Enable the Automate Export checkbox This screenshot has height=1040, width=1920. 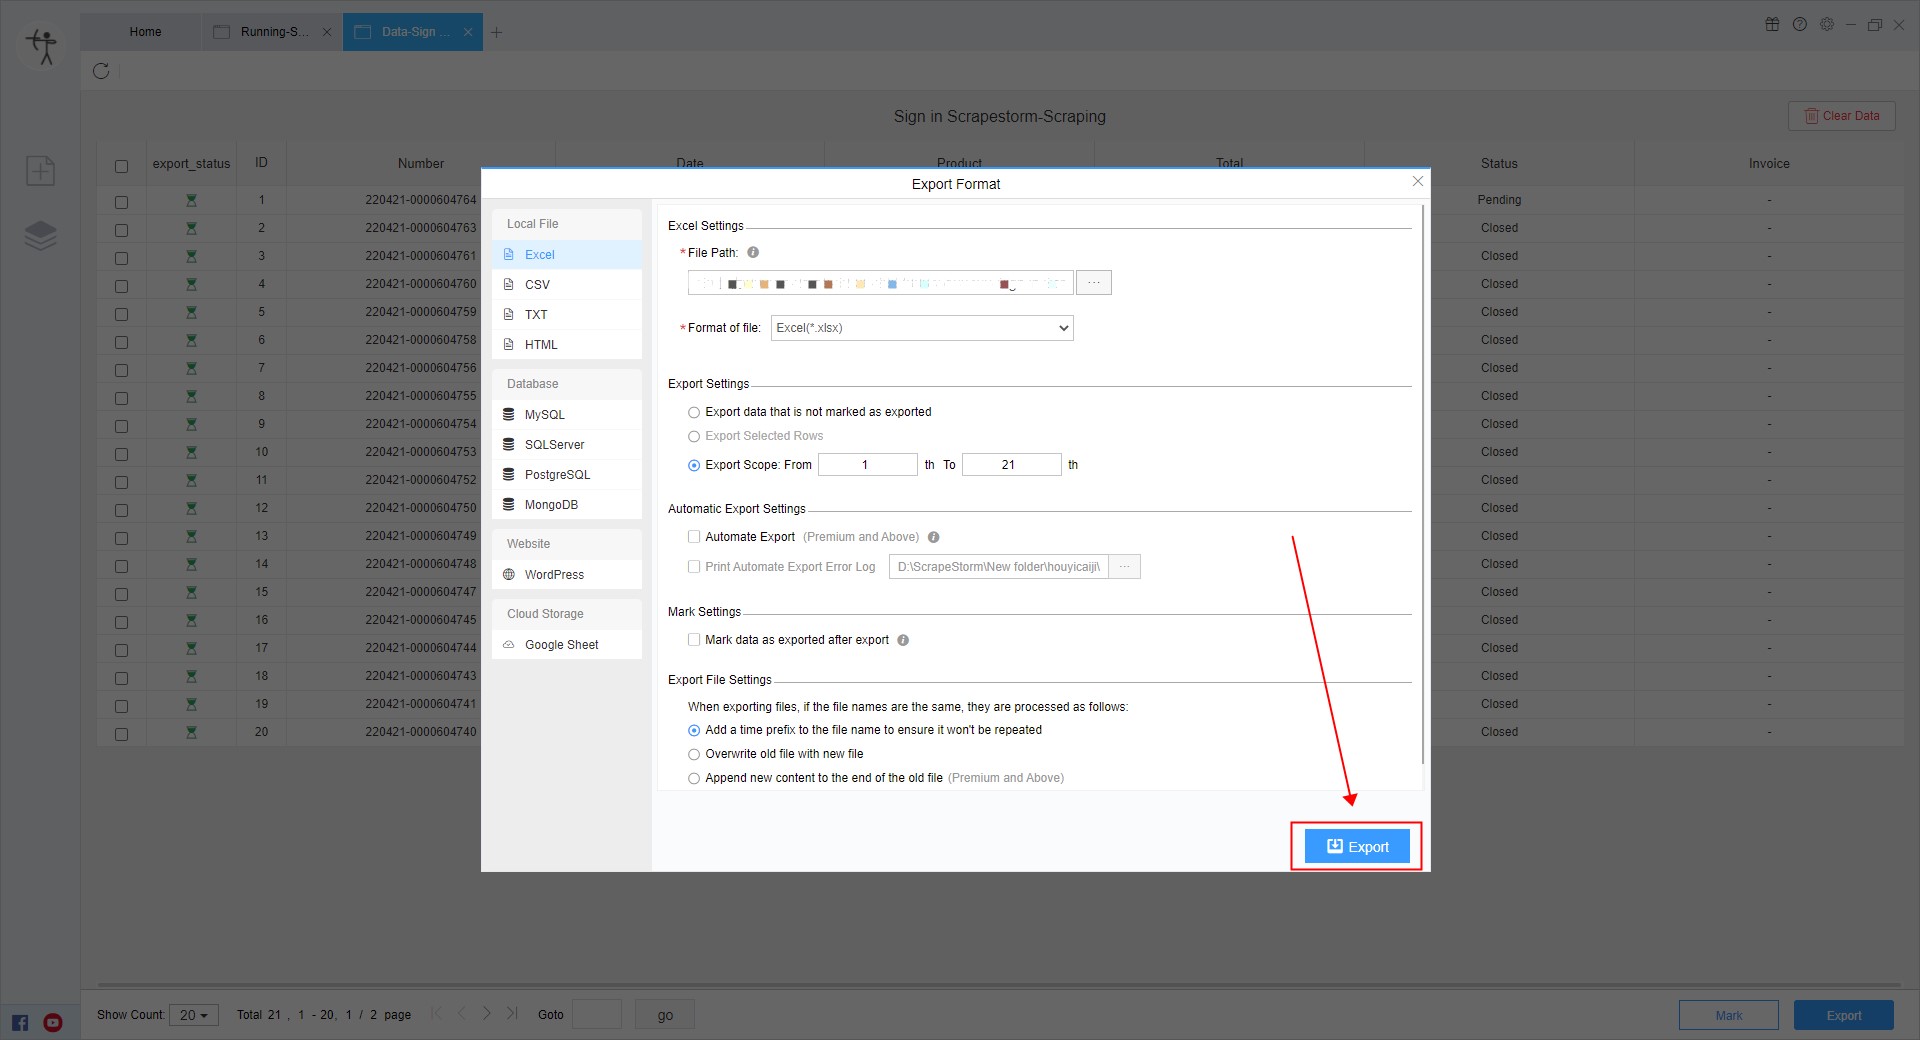coord(694,537)
